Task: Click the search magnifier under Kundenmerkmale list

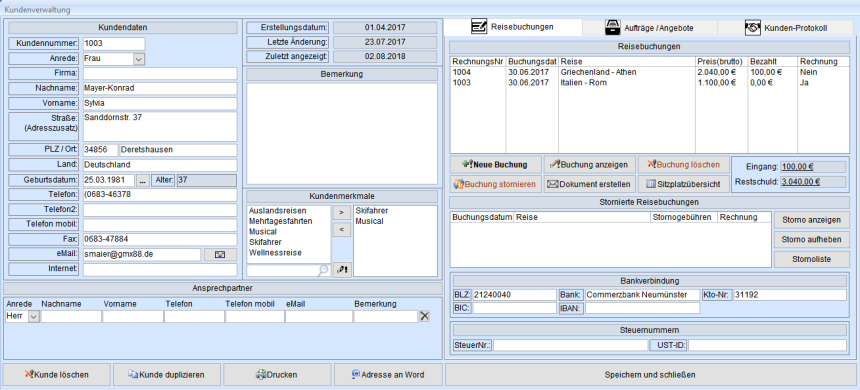Action: point(323,270)
